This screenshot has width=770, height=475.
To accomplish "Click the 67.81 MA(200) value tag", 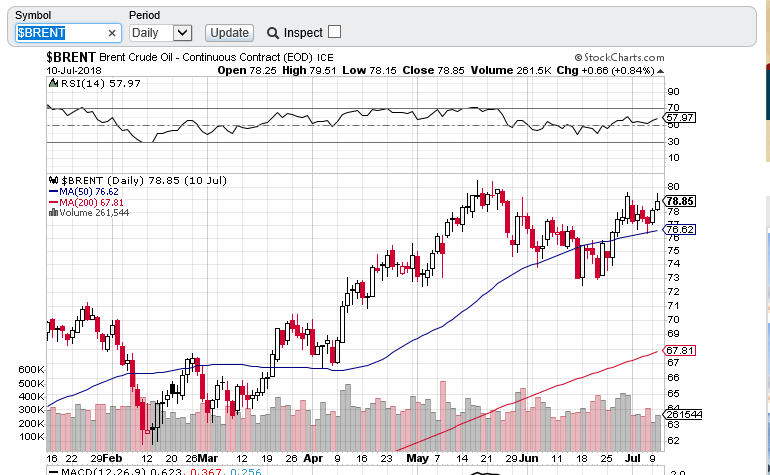I will pyautogui.click(x=679, y=351).
